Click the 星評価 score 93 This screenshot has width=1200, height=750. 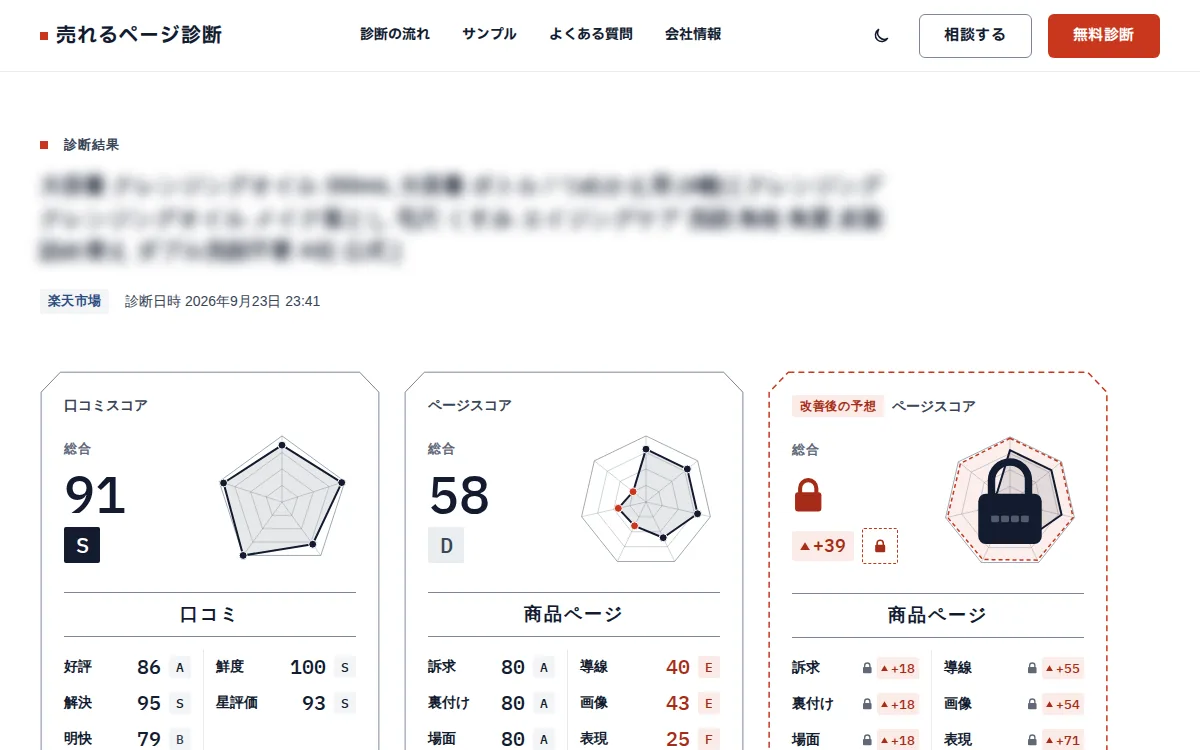[x=314, y=703]
